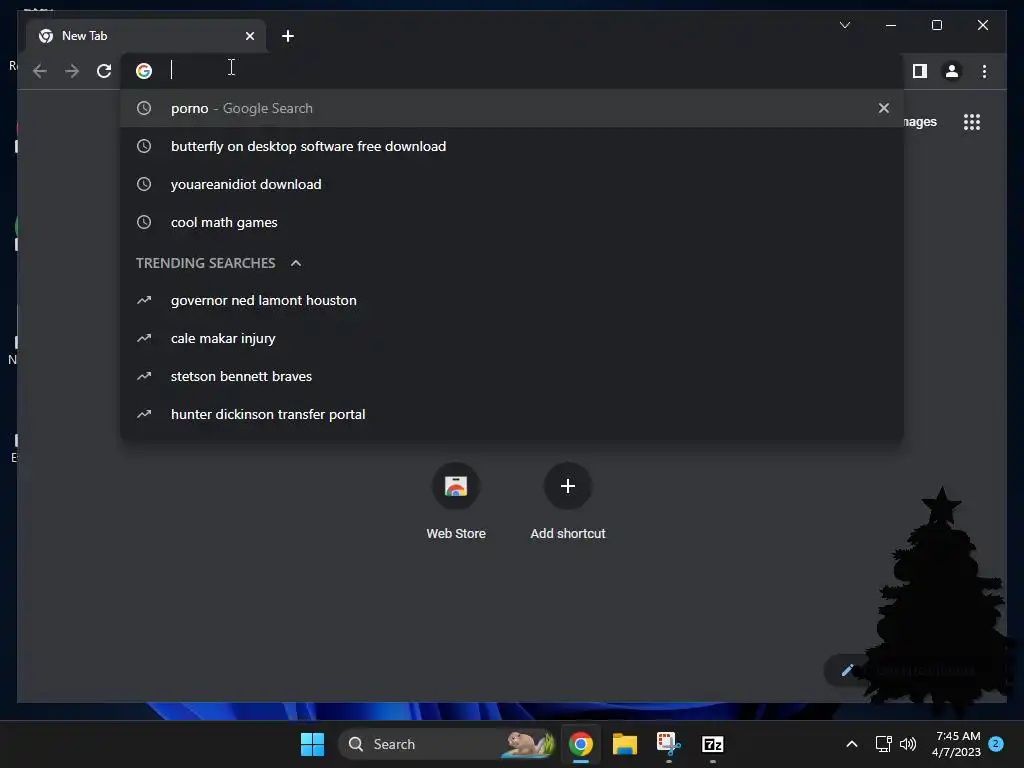
Task: Open notifications badge showing 2
Action: point(996,743)
